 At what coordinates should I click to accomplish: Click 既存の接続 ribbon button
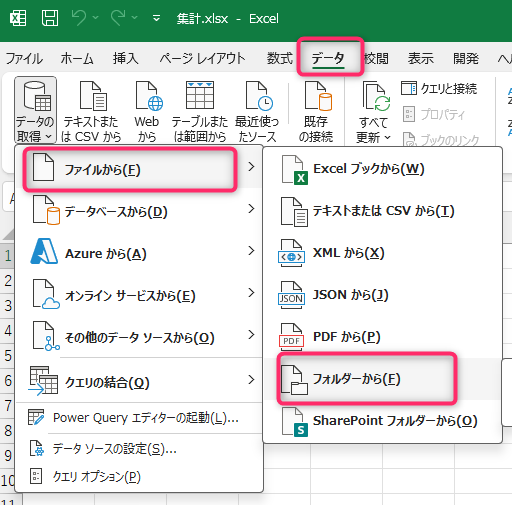pos(316,111)
